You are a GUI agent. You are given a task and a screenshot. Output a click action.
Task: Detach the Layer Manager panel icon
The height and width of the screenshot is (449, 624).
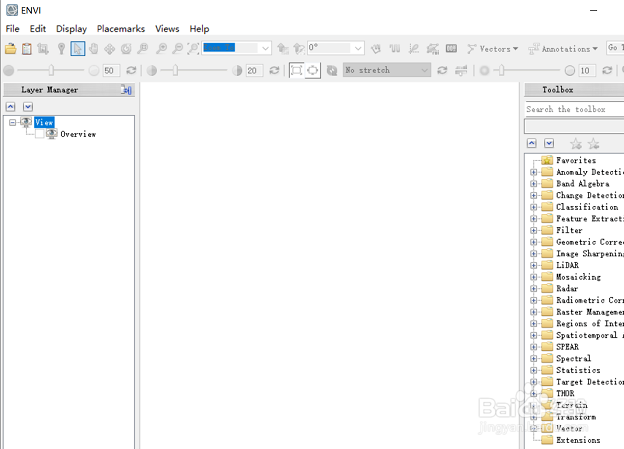click(126, 90)
